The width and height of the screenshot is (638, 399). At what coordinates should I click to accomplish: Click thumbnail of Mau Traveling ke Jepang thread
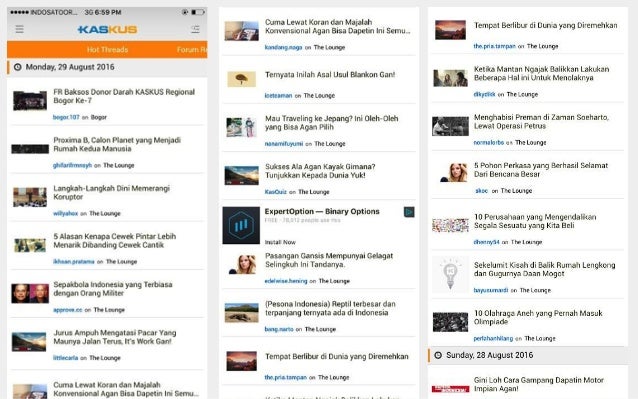241,127
